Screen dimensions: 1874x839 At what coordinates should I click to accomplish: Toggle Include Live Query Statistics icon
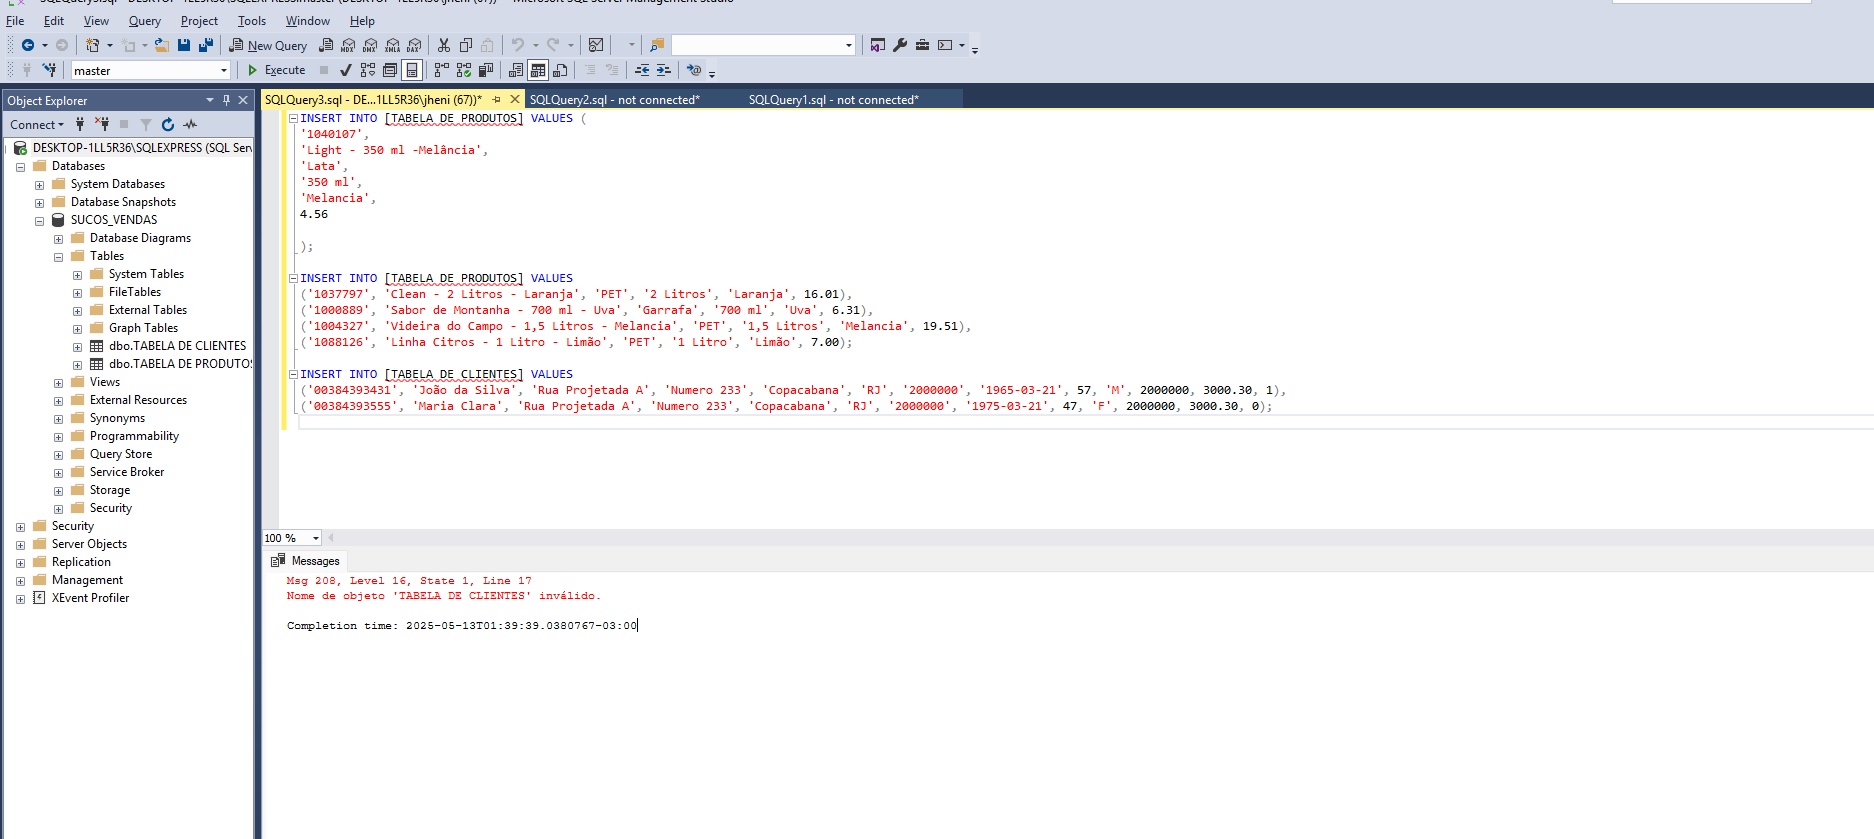click(464, 70)
